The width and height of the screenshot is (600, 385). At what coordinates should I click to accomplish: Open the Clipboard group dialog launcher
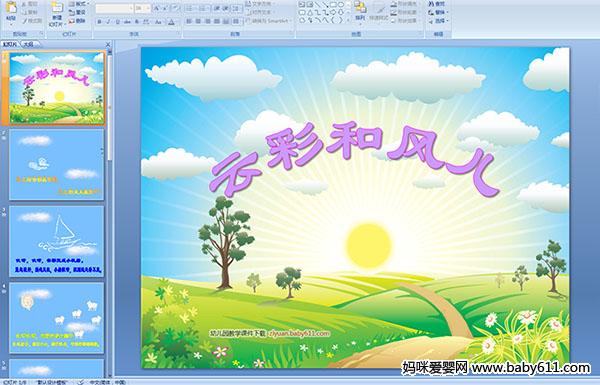point(41,34)
